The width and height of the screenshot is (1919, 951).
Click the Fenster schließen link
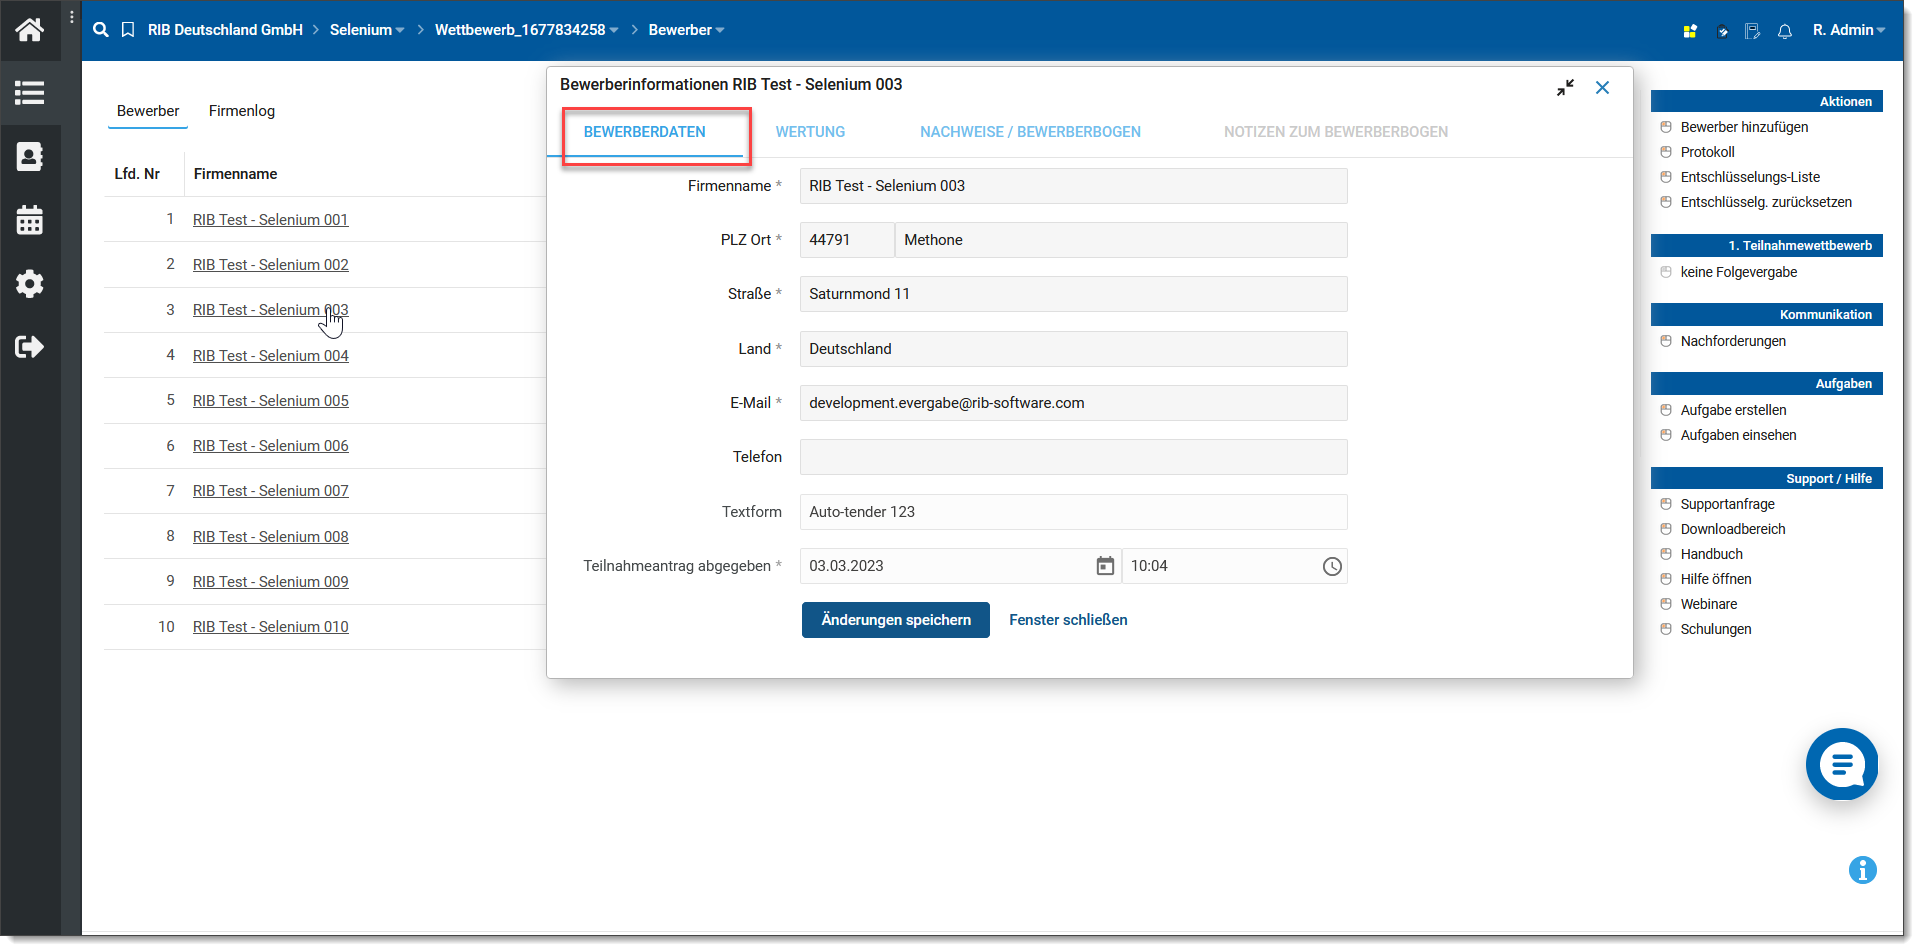1068,620
